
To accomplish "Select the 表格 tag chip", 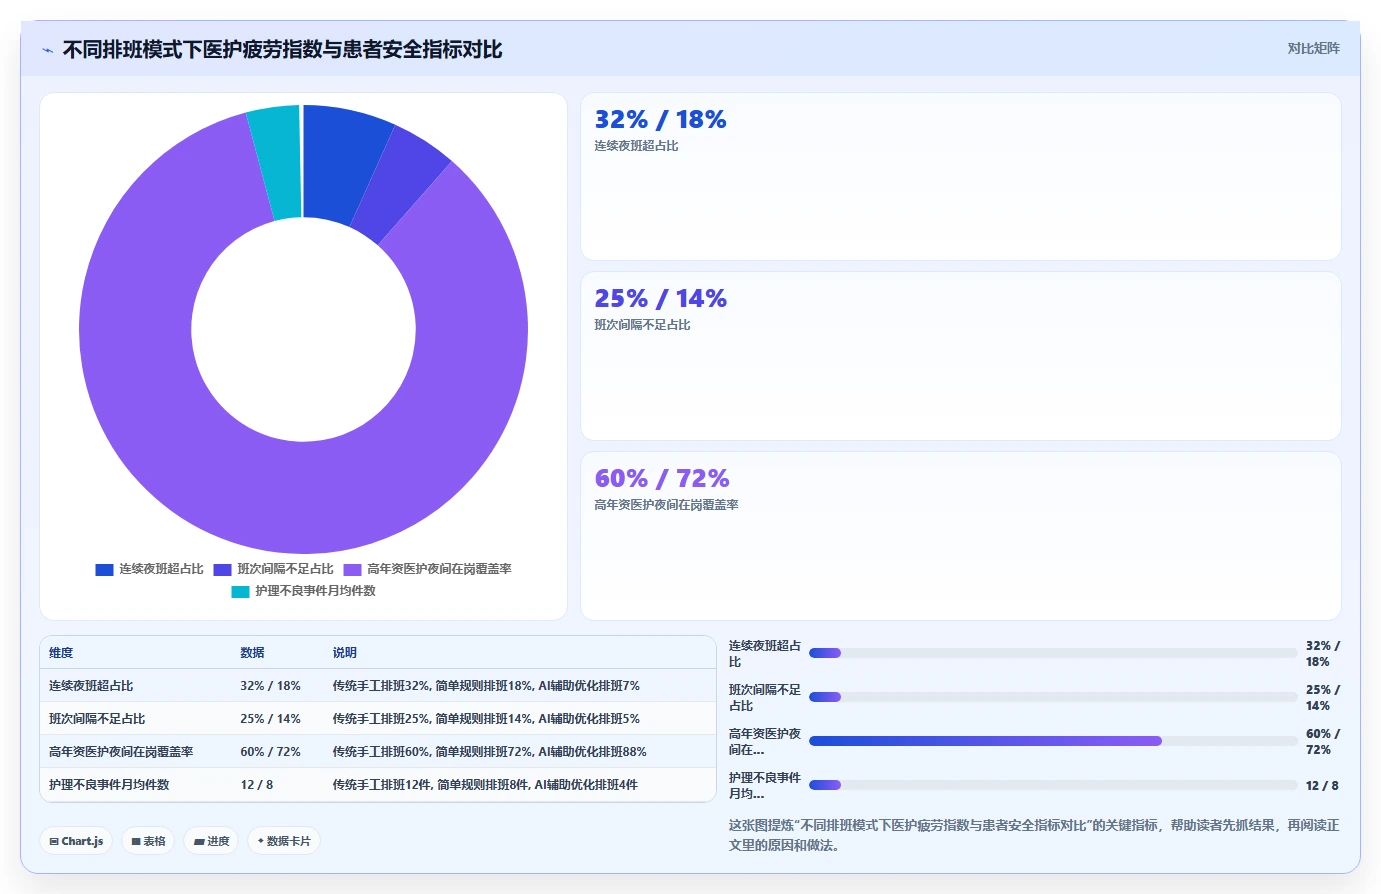I will [x=149, y=841].
